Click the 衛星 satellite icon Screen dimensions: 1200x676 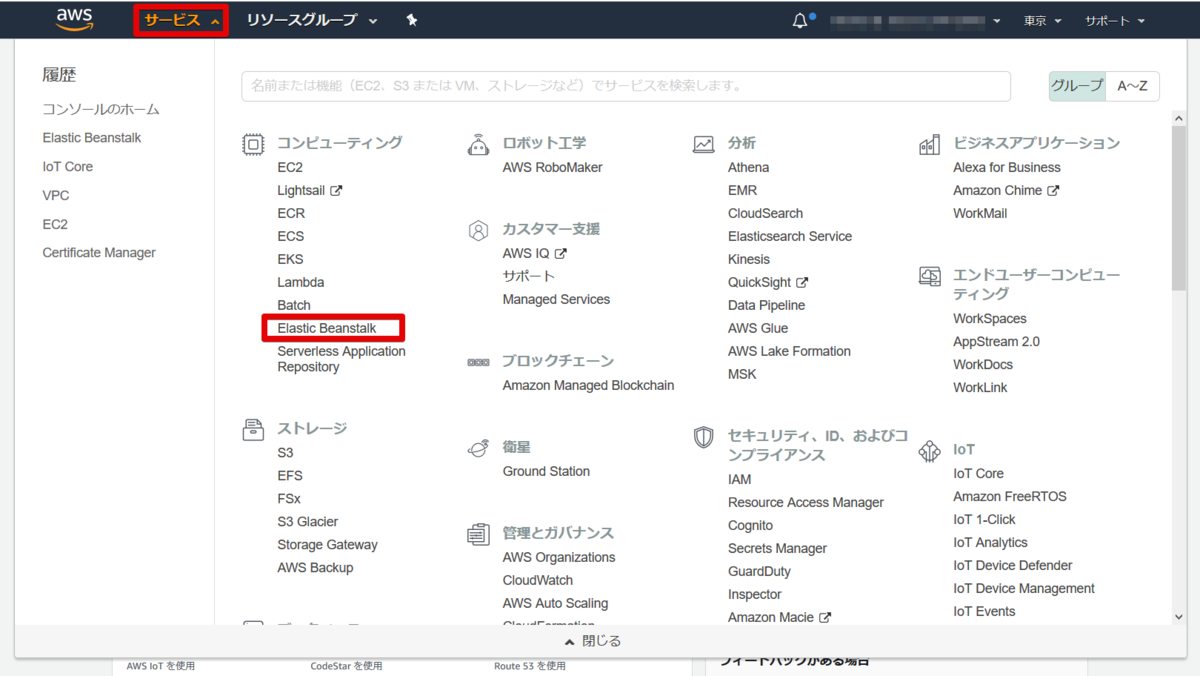click(x=477, y=450)
